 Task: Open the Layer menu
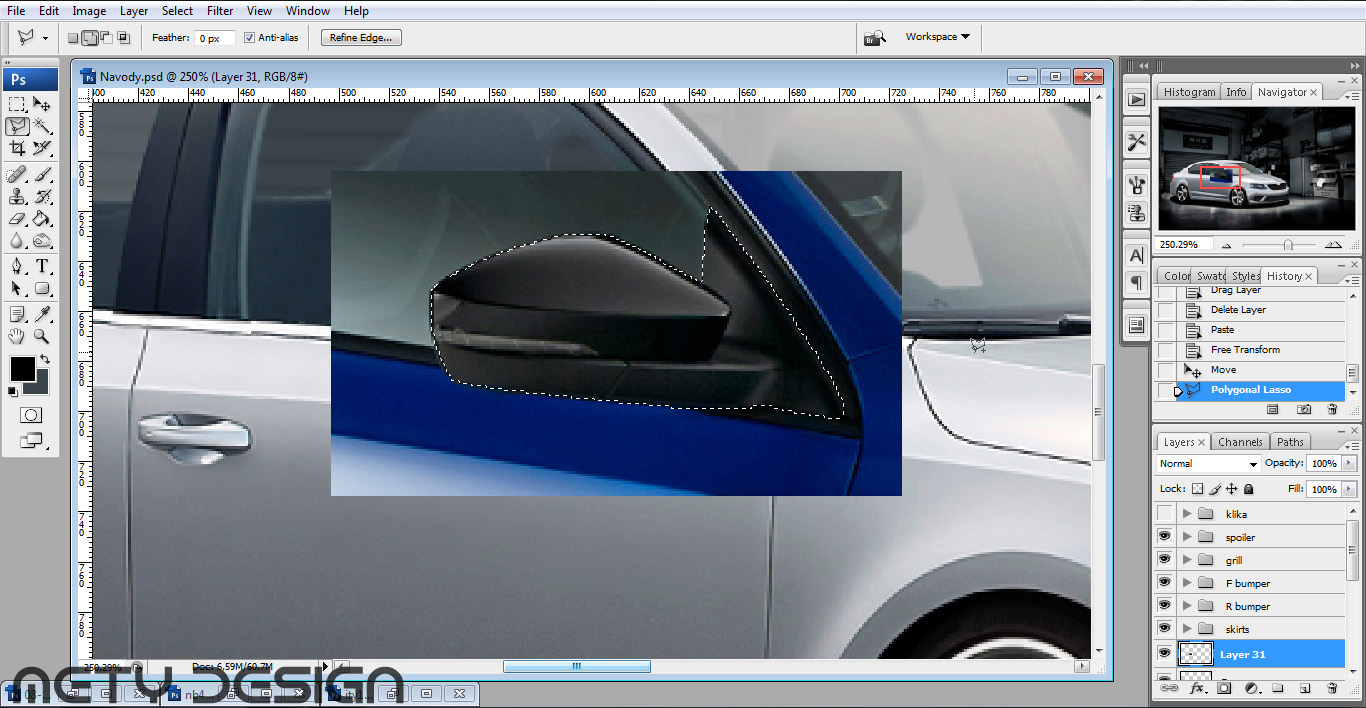tap(134, 11)
